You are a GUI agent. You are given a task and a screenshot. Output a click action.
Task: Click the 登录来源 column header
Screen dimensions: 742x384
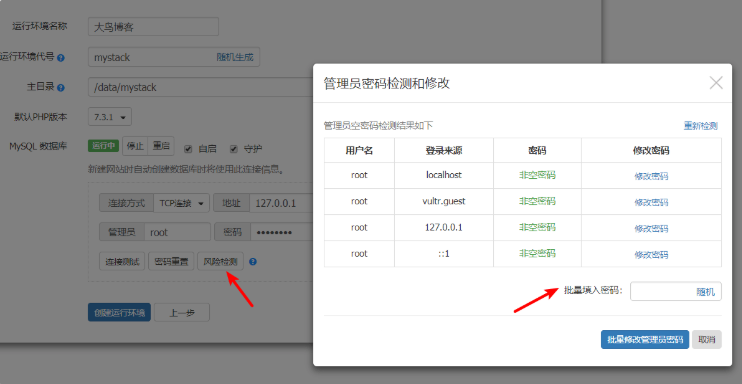444,151
